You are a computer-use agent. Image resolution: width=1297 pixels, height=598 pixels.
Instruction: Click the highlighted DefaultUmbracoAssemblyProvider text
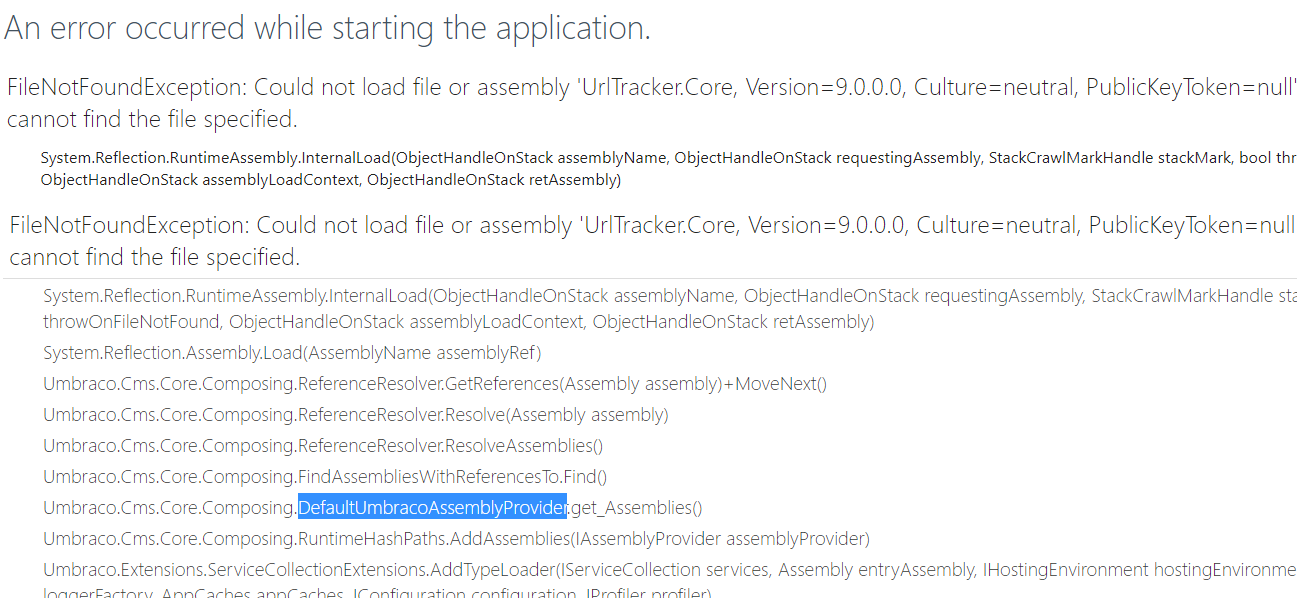(433, 508)
